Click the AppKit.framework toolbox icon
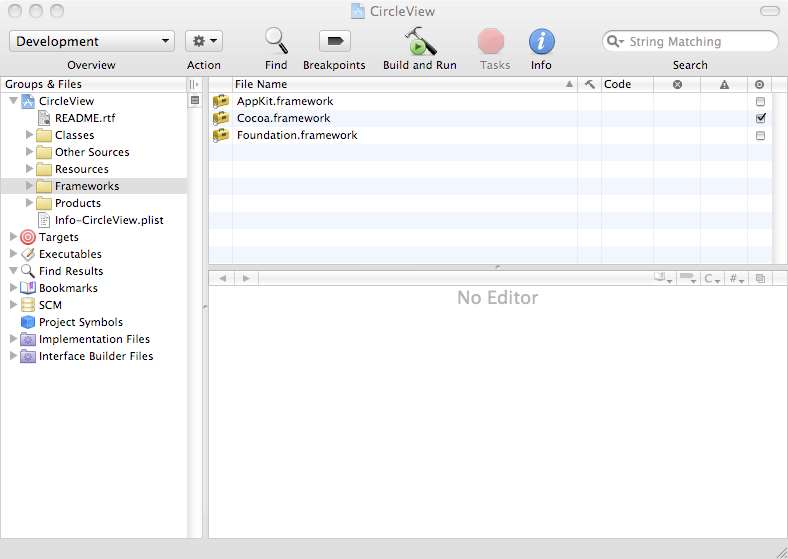 221,101
